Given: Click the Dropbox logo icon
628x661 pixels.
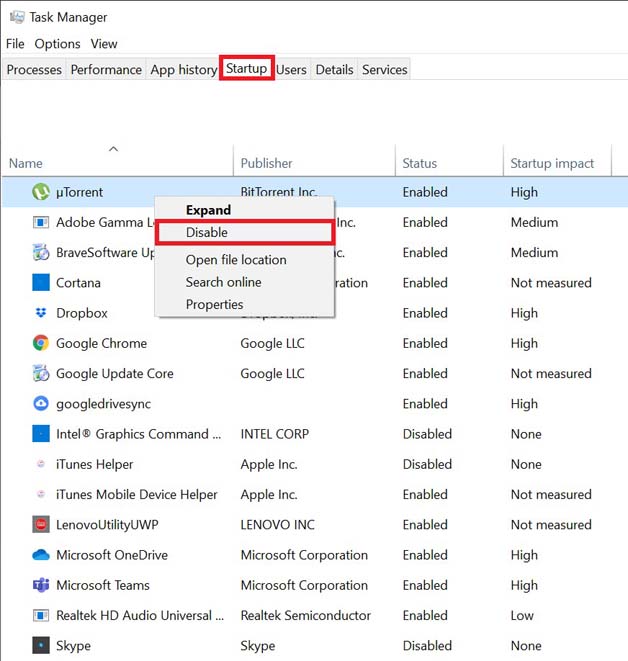Looking at the screenshot, I should (x=41, y=313).
